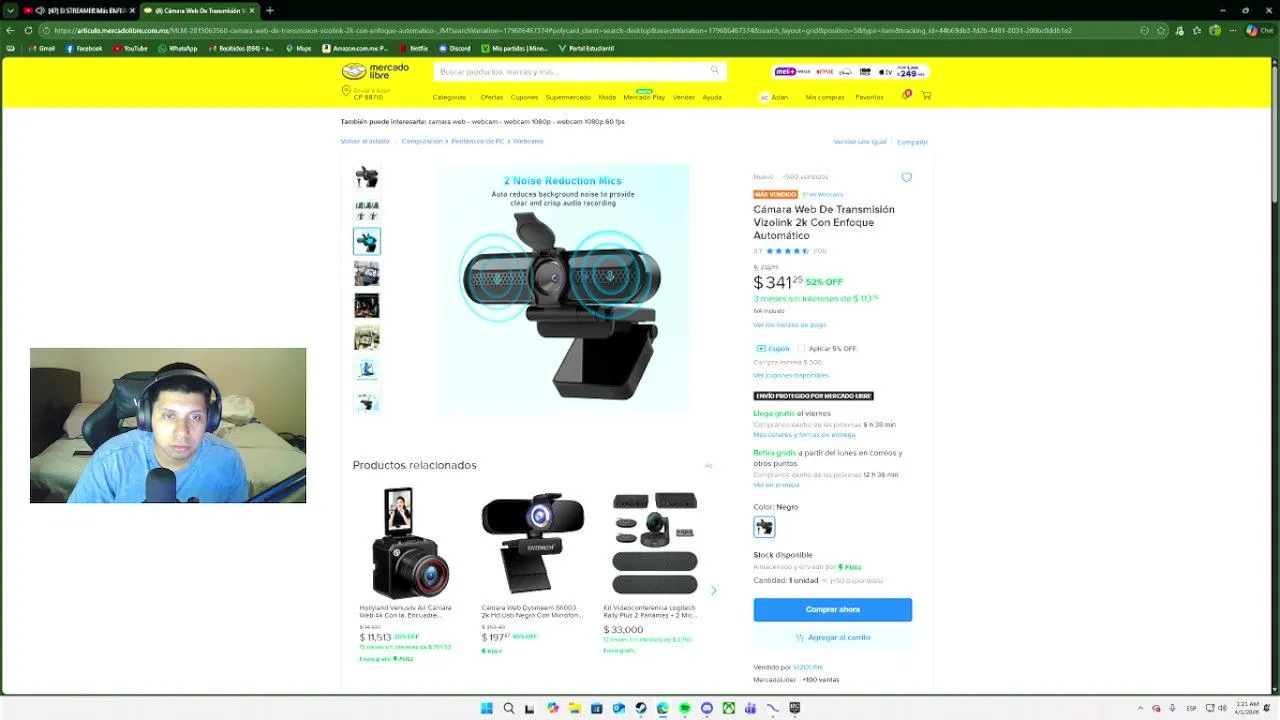Open the Supermercado menu item
Image resolution: width=1280 pixels, height=720 pixels.
click(x=568, y=97)
